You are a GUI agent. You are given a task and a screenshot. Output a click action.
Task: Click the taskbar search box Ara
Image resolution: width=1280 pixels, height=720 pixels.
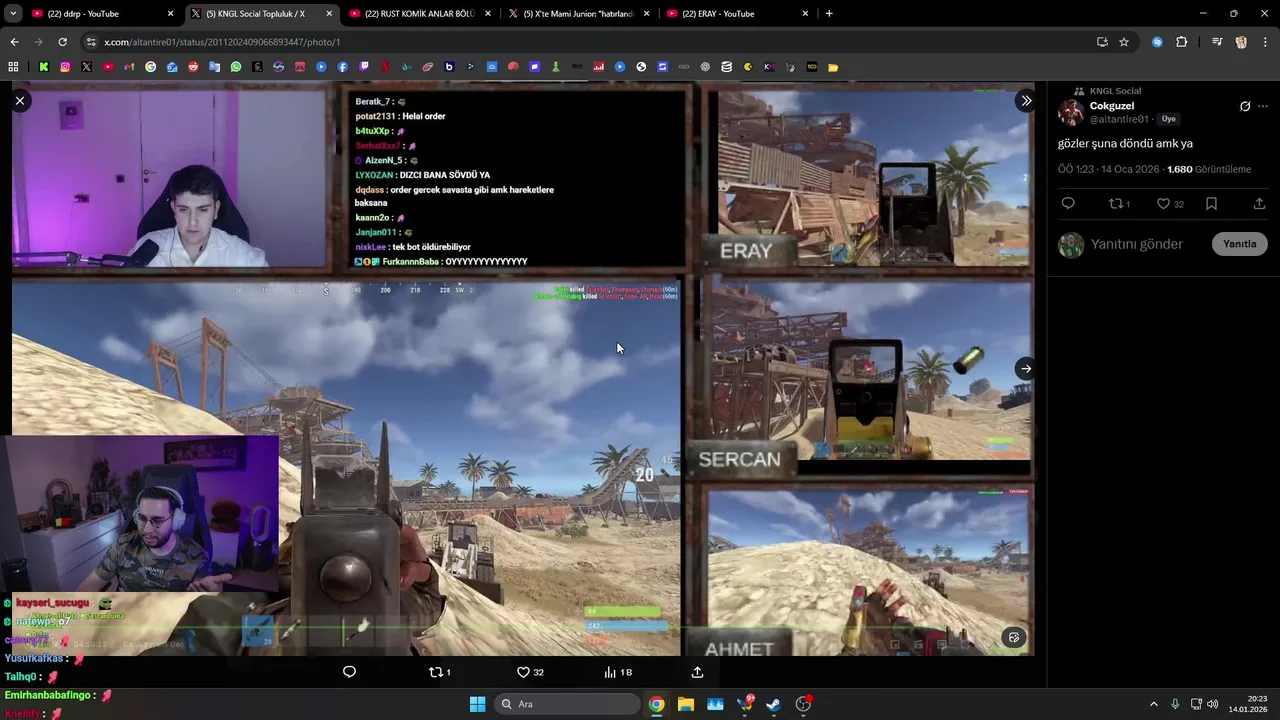566,704
